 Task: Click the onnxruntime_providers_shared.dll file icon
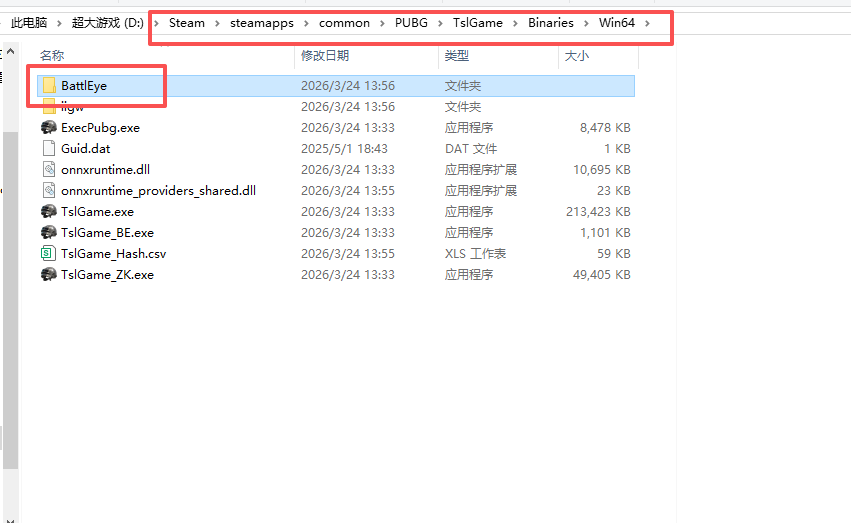tap(49, 191)
